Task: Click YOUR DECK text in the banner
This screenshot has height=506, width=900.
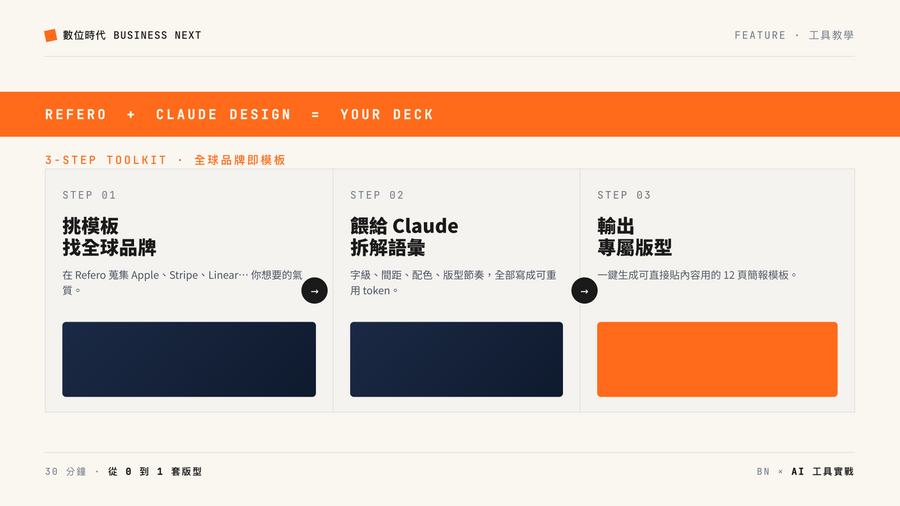Action: (x=387, y=114)
